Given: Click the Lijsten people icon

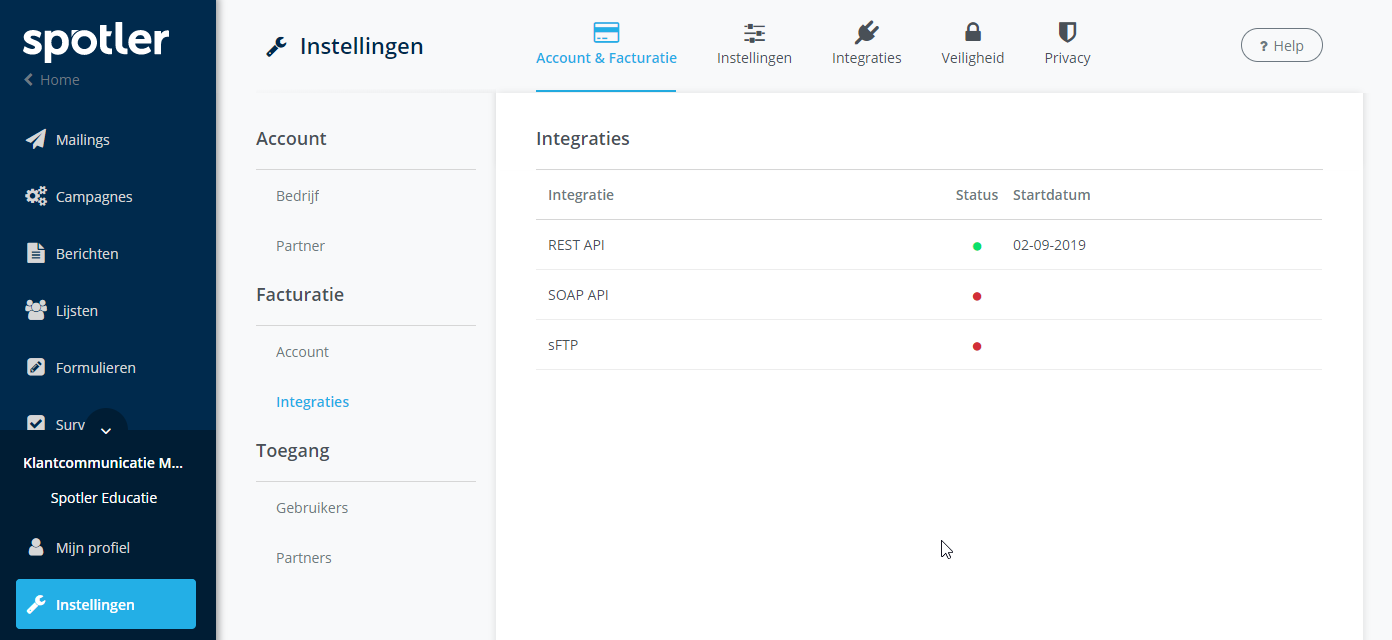Looking at the screenshot, I should pos(36,310).
